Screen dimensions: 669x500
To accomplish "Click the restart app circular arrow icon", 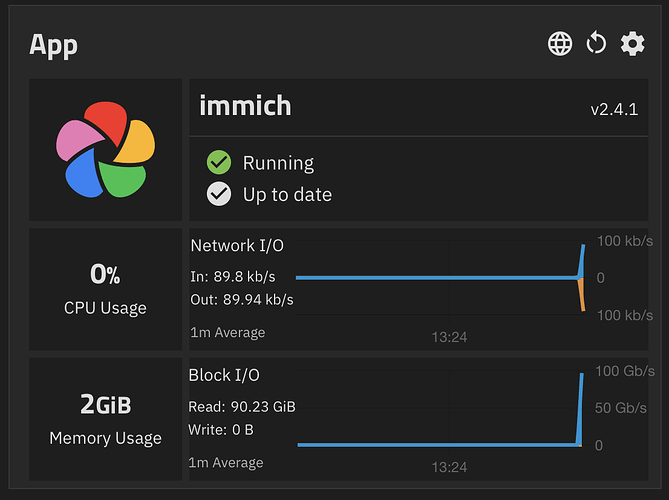I will point(596,43).
